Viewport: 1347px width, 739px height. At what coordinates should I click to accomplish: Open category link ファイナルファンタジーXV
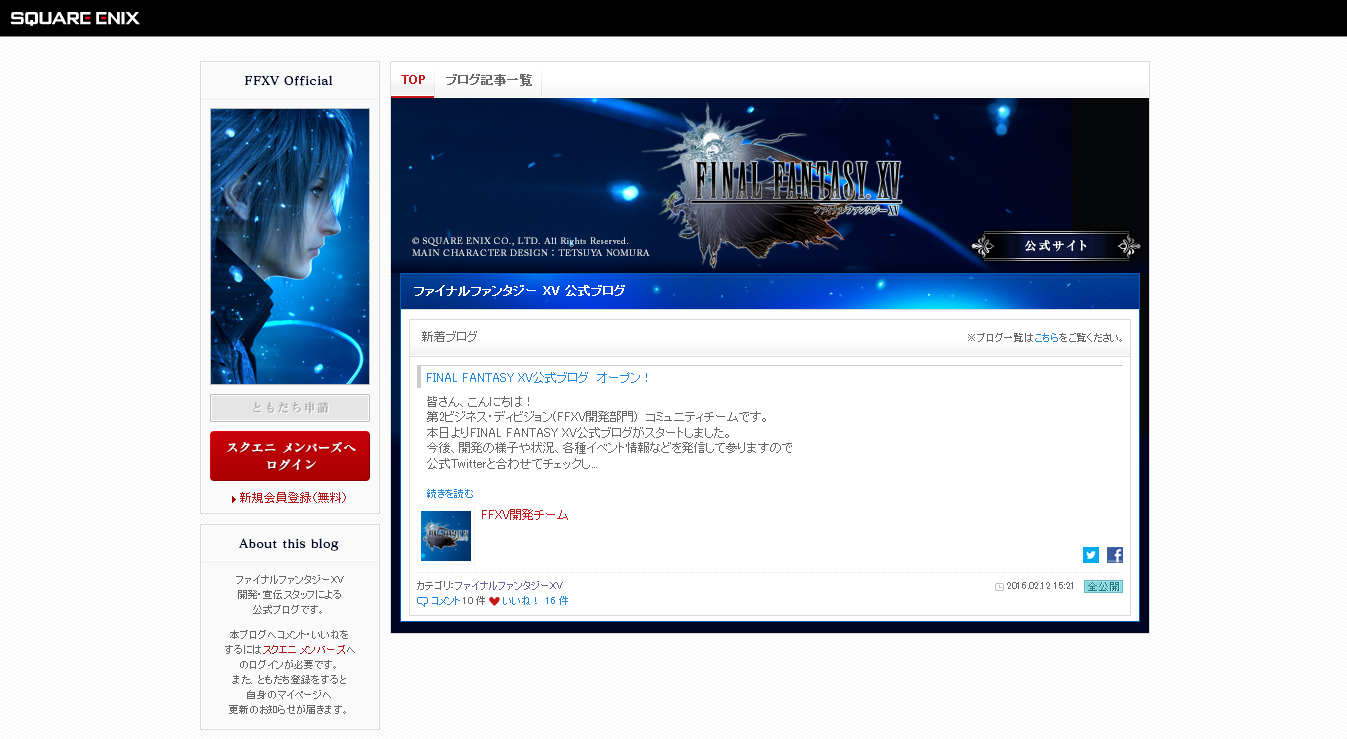(508, 586)
